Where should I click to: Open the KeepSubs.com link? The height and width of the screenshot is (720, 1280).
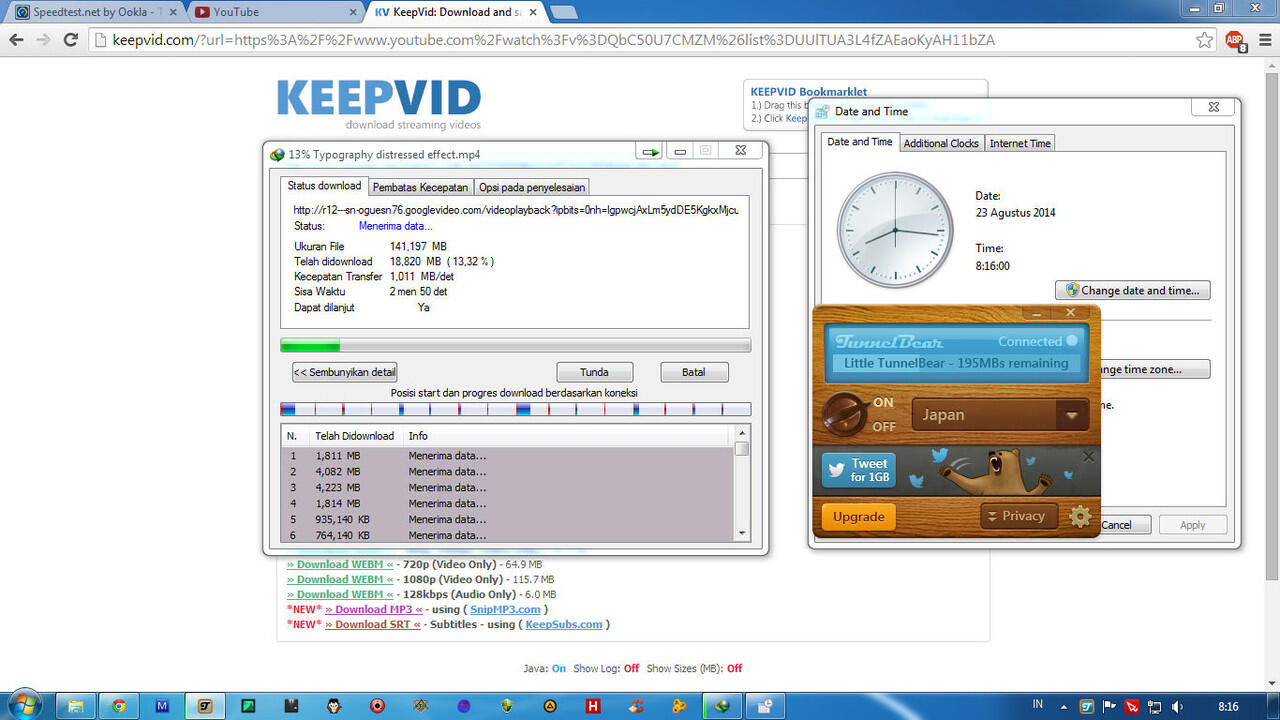coord(564,624)
